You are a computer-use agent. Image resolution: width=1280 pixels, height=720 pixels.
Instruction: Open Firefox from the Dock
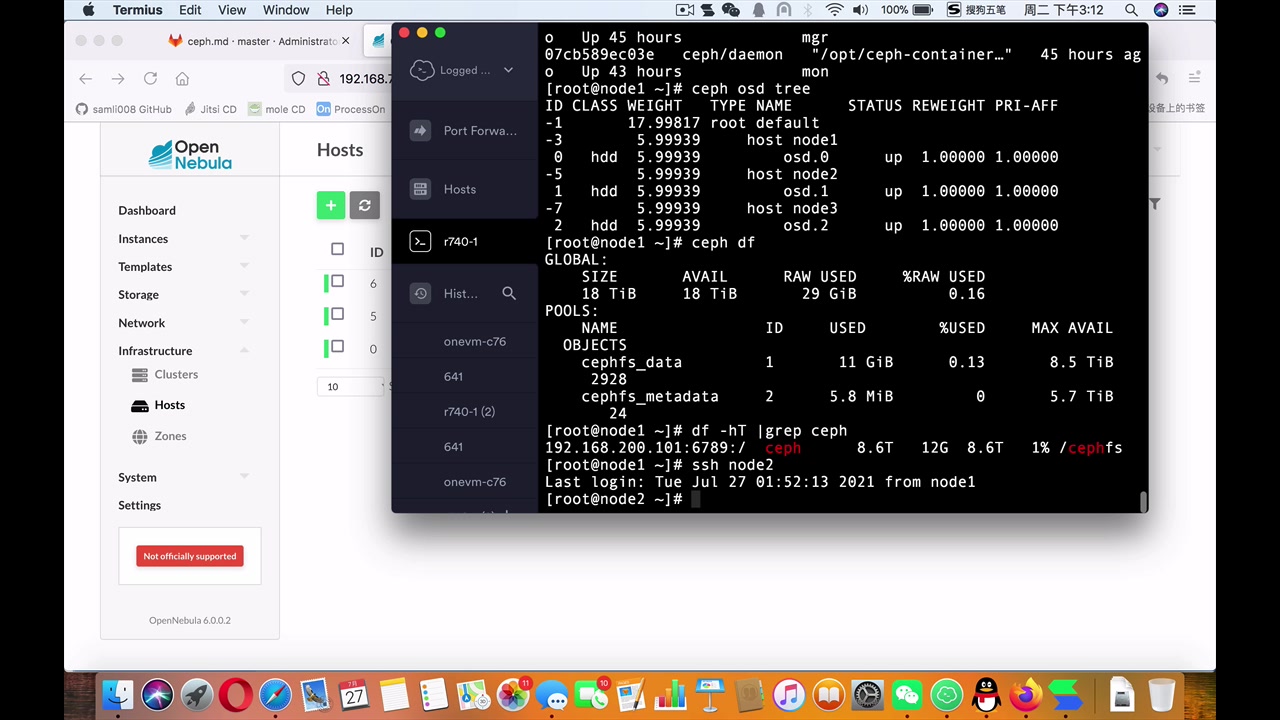pyautogui.click(x=1026, y=695)
